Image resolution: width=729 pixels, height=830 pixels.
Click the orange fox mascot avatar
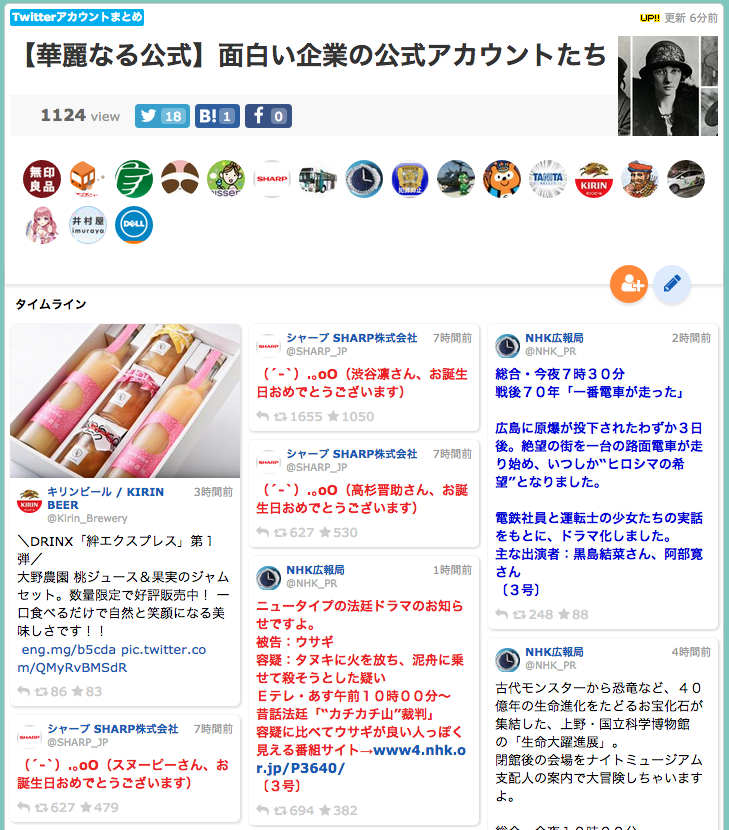[x=502, y=179]
